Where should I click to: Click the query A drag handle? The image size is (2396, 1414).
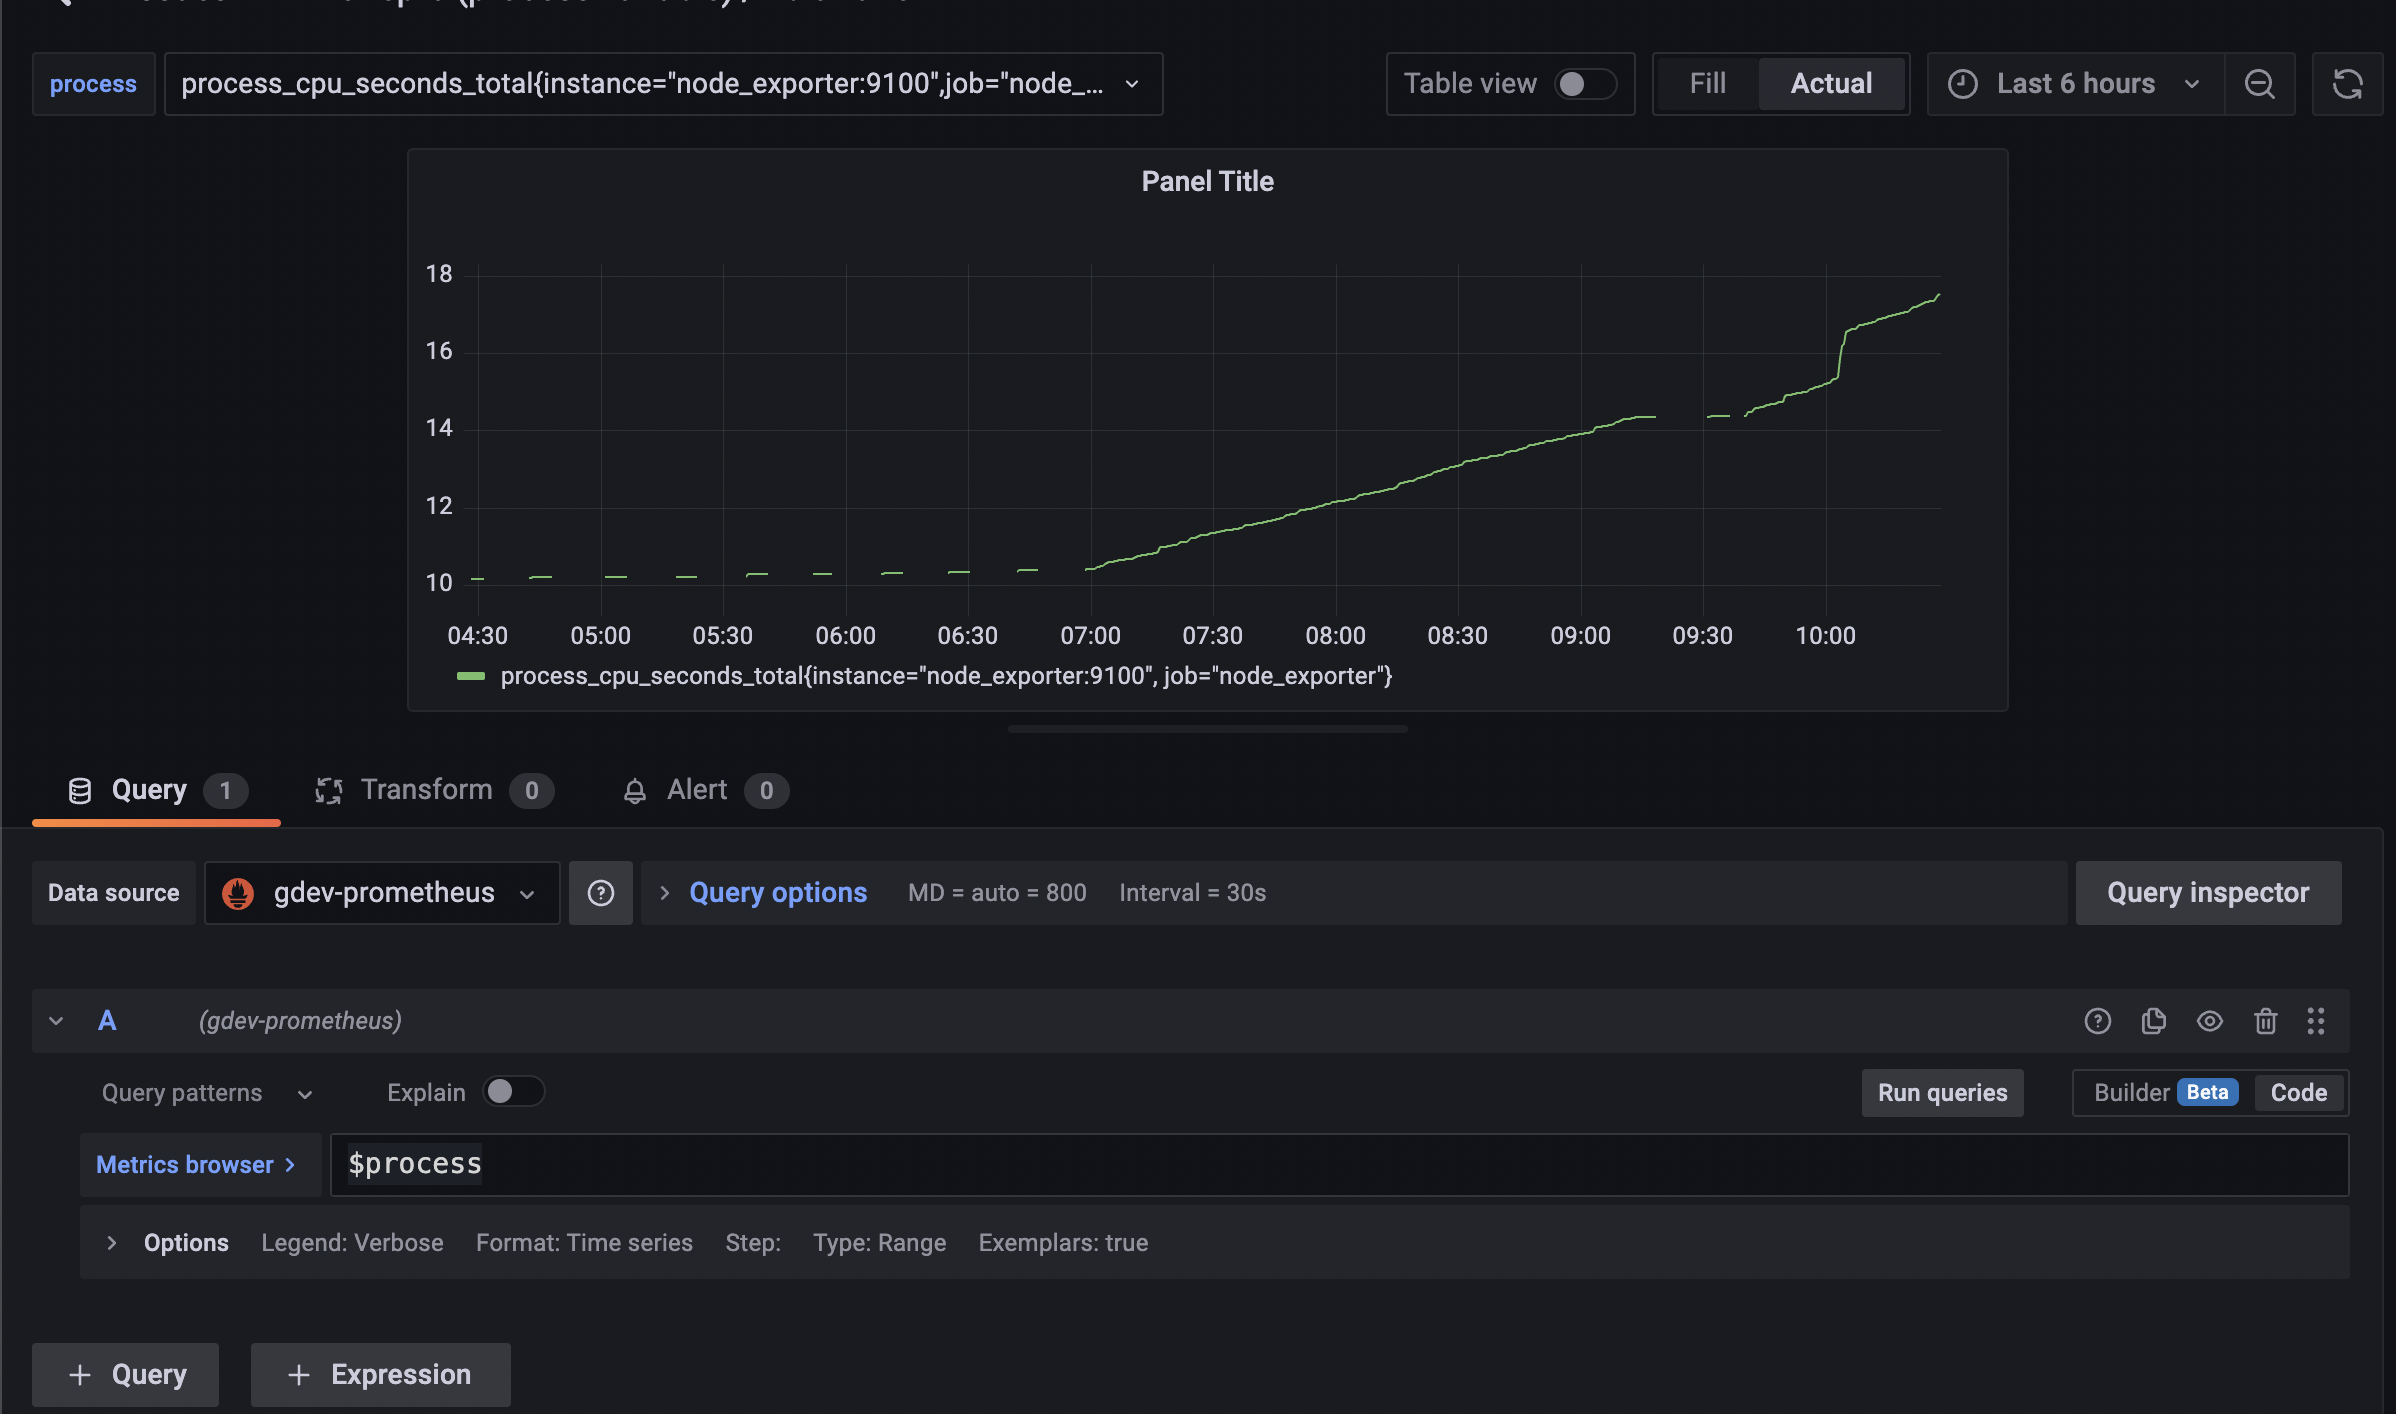(x=2316, y=1021)
